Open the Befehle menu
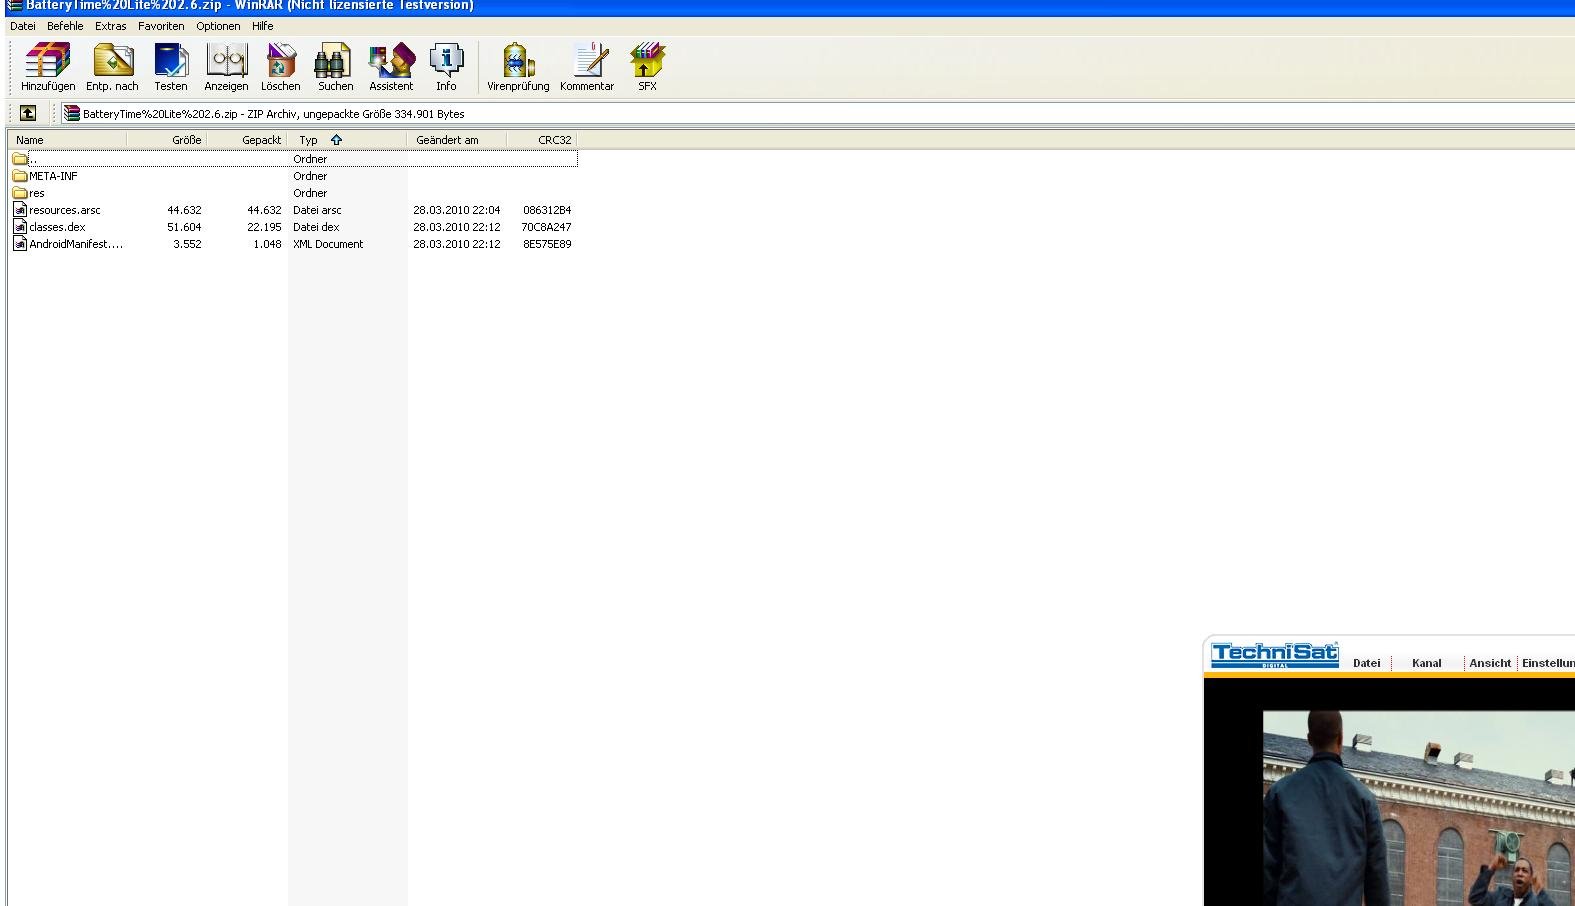 coord(65,26)
